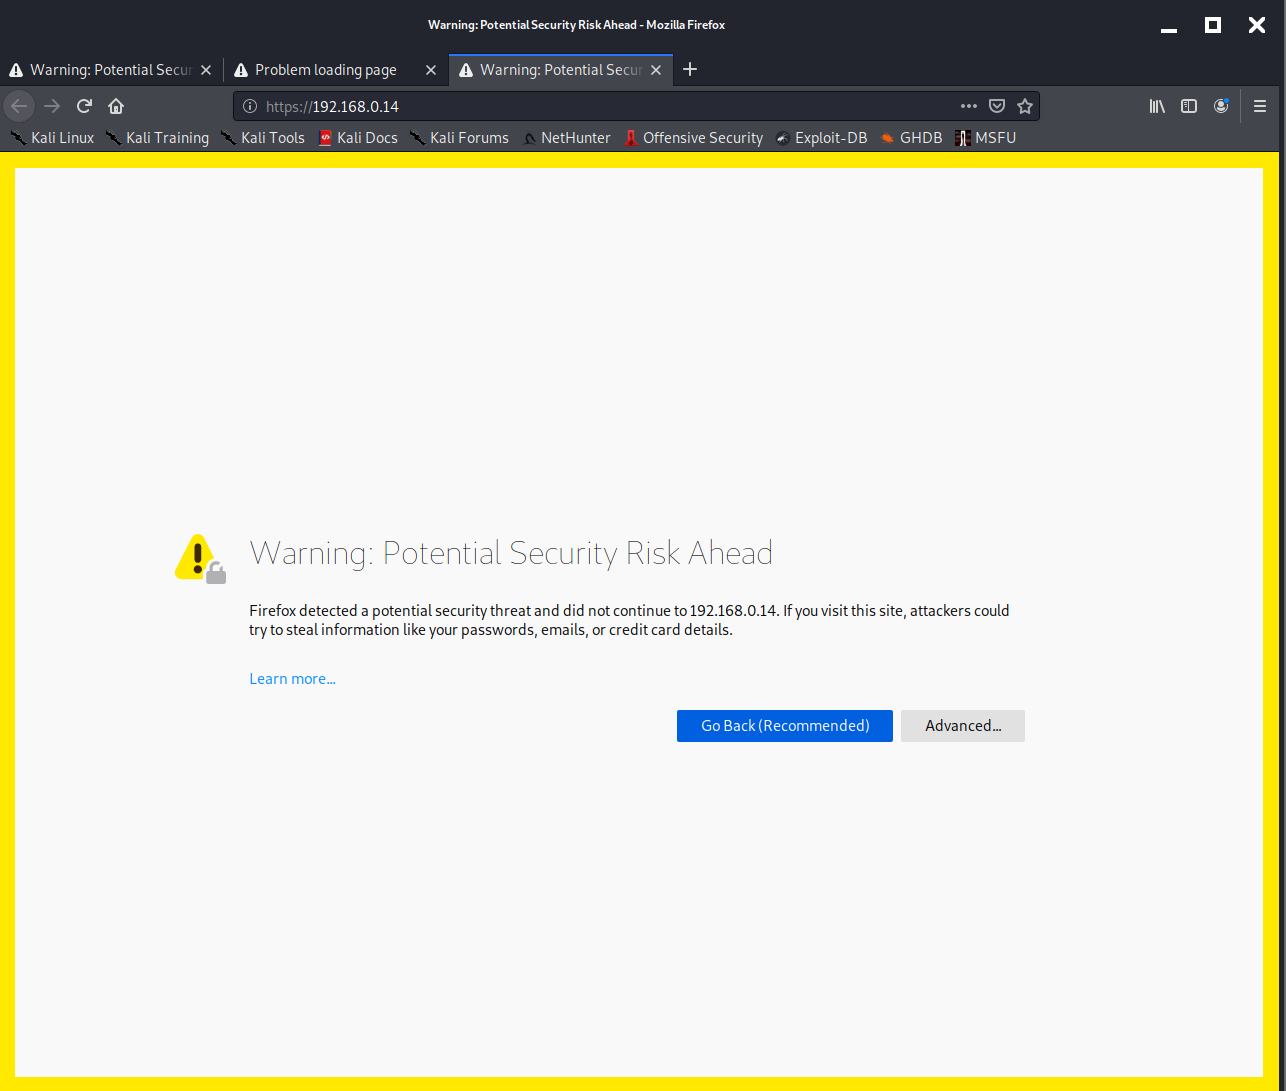Expand the Advanced options on the warning
1286x1091 pixels.
tap(962, 726)
